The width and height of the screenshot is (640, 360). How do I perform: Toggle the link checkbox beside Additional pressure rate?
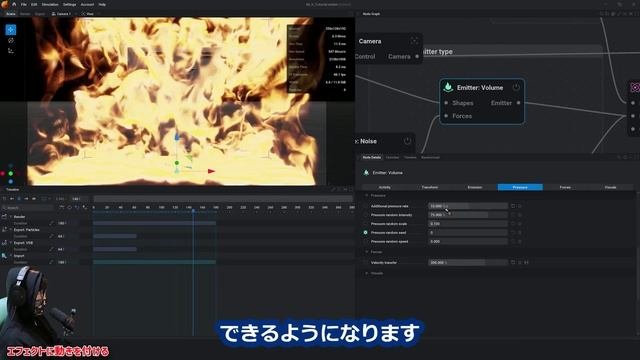[x=513, y=206]
